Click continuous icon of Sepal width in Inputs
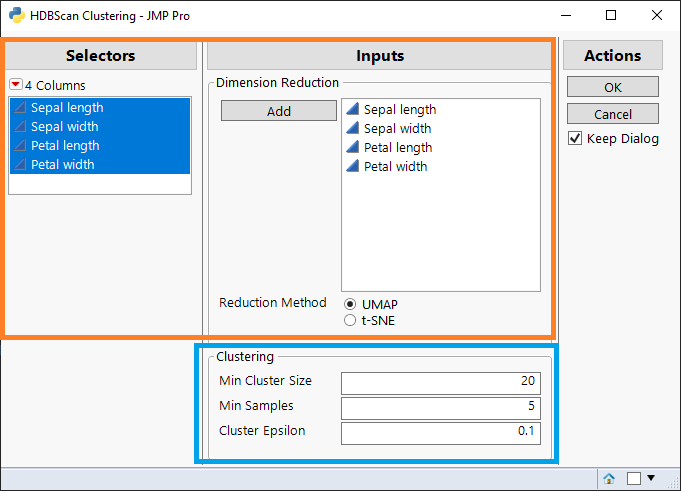681x491 pixels. click(x=352, y=129)
